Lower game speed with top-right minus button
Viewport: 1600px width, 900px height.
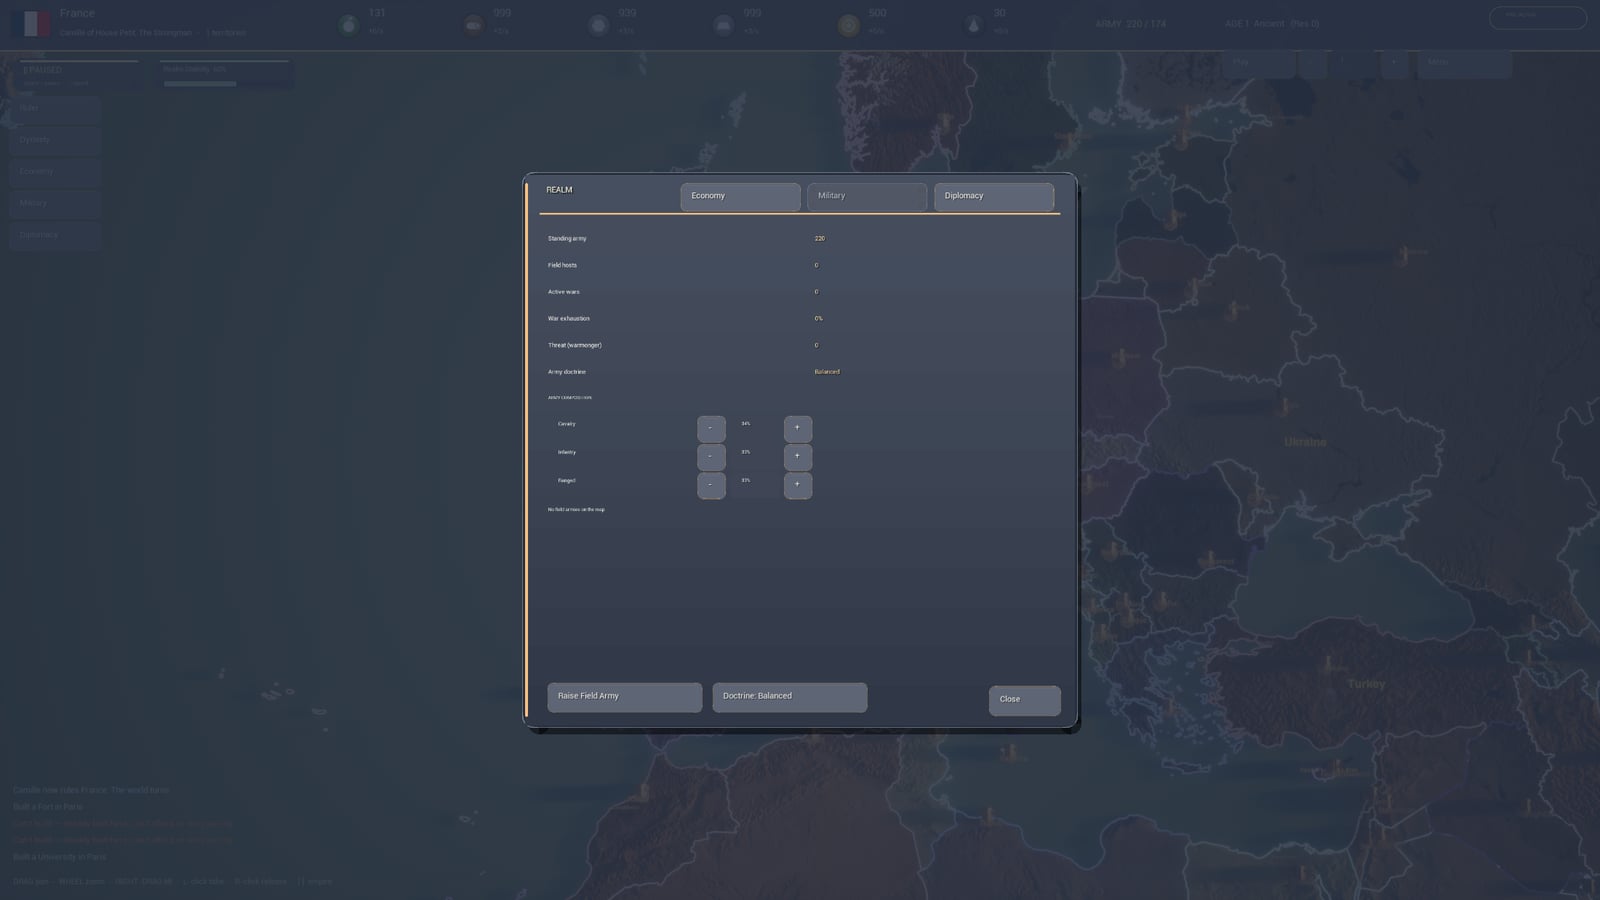coord(1312,63)
